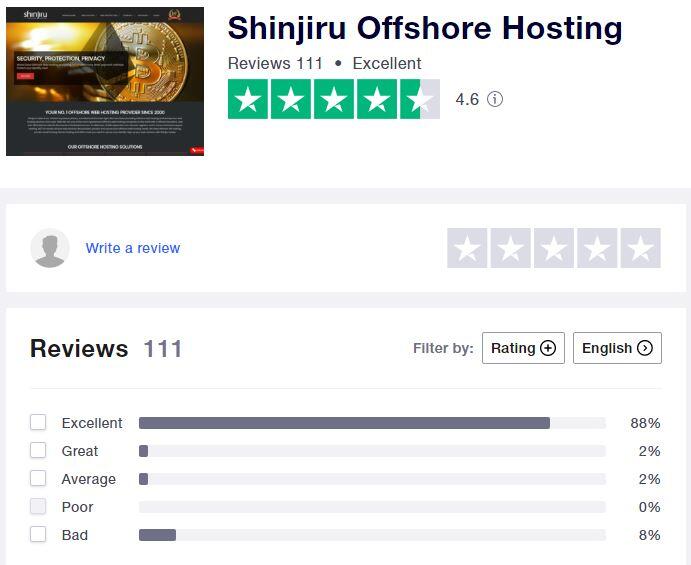Click the green TrustScore star rating image
The height and width of the screenshot is (565, 691).
(334, 99)
